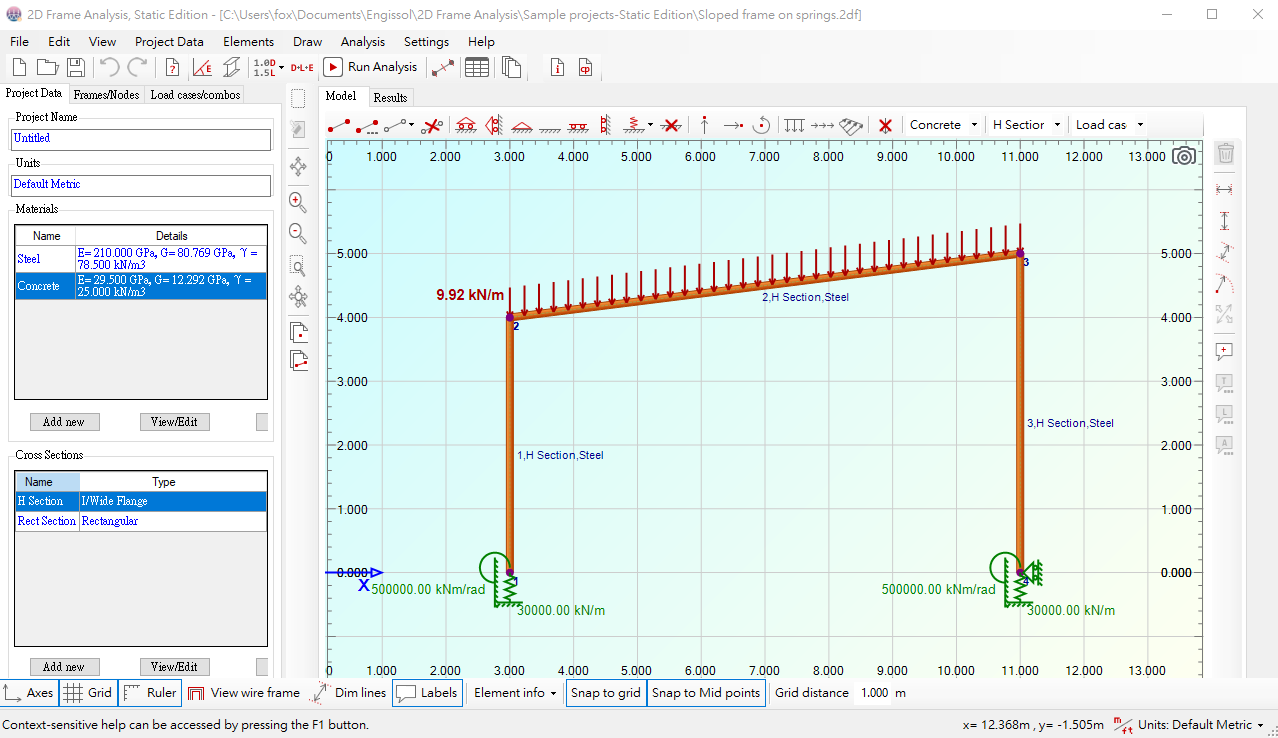Switch to the Results tab
Screen dimensions: 1278x738
pos(390,97)
